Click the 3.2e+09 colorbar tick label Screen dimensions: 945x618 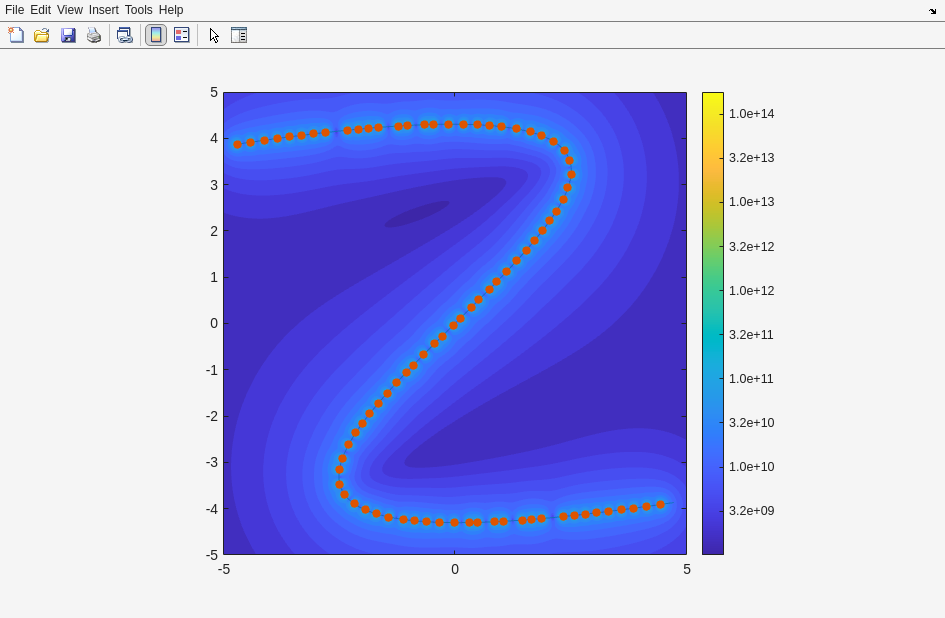pyautogui.click(x=751, y=511)
